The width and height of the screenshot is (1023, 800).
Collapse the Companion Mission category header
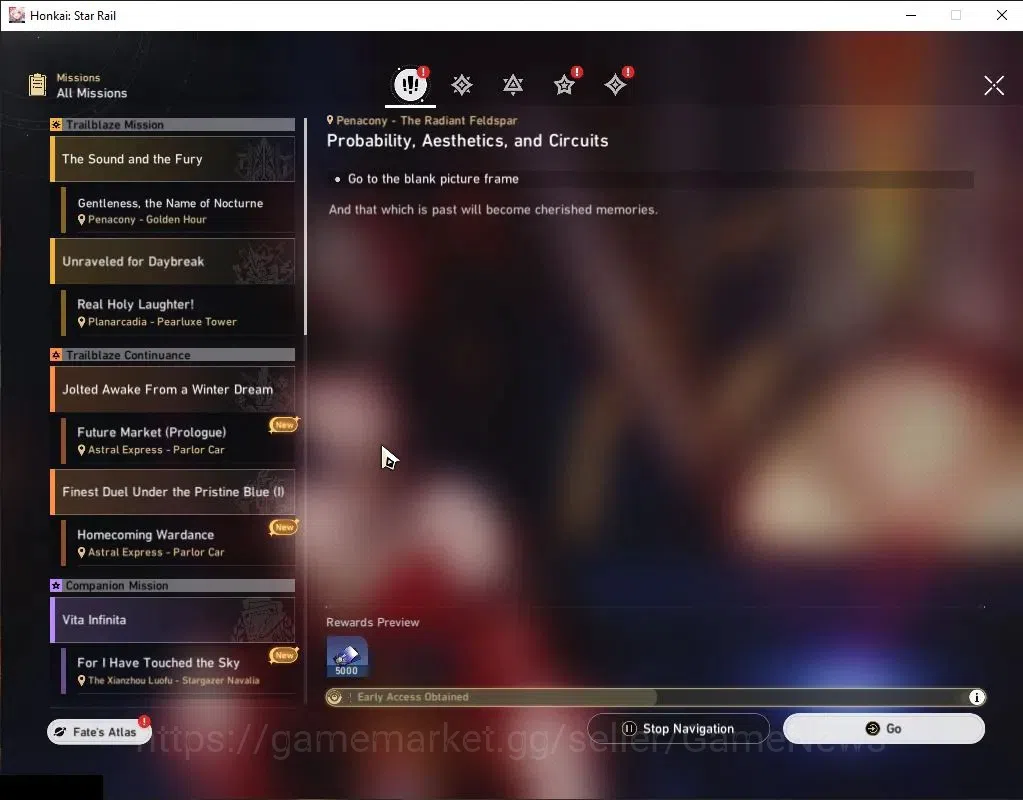[173, 585]
